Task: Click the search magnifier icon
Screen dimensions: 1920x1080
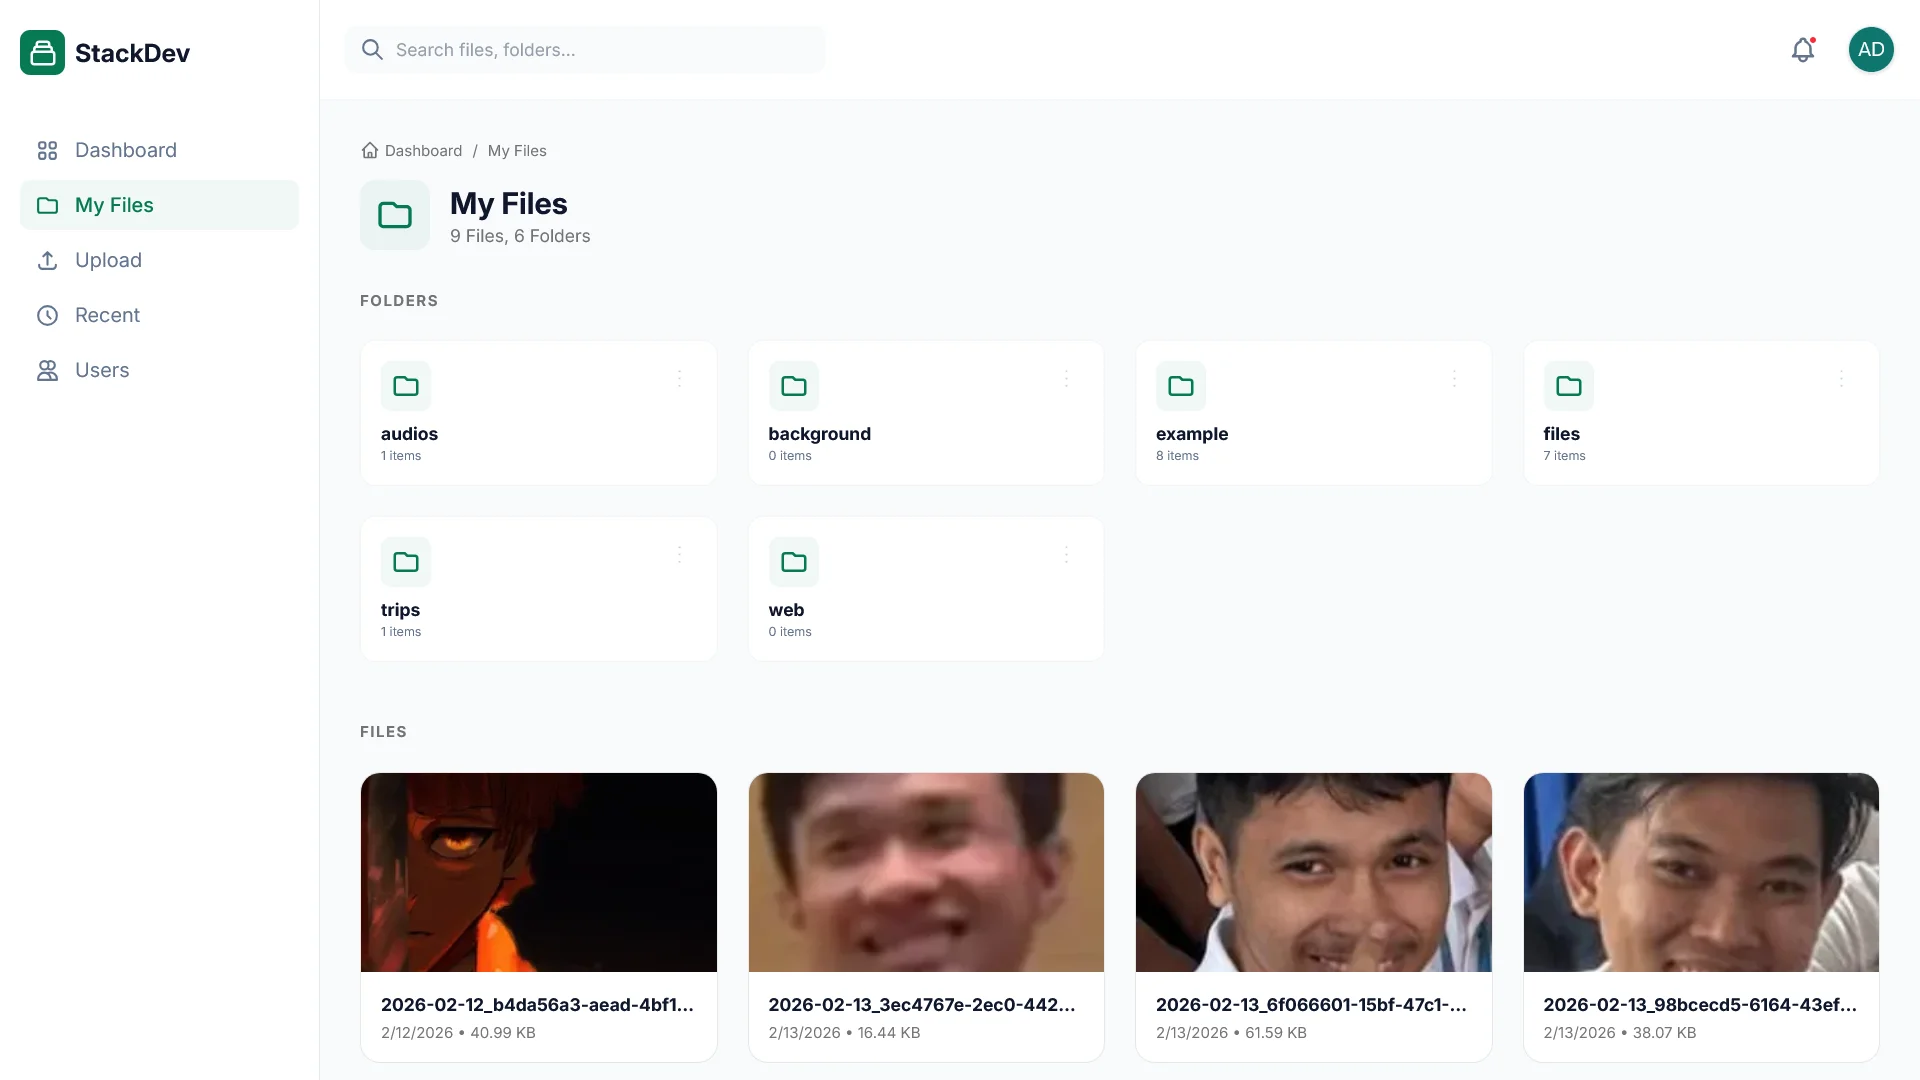Action: point(372,48)
